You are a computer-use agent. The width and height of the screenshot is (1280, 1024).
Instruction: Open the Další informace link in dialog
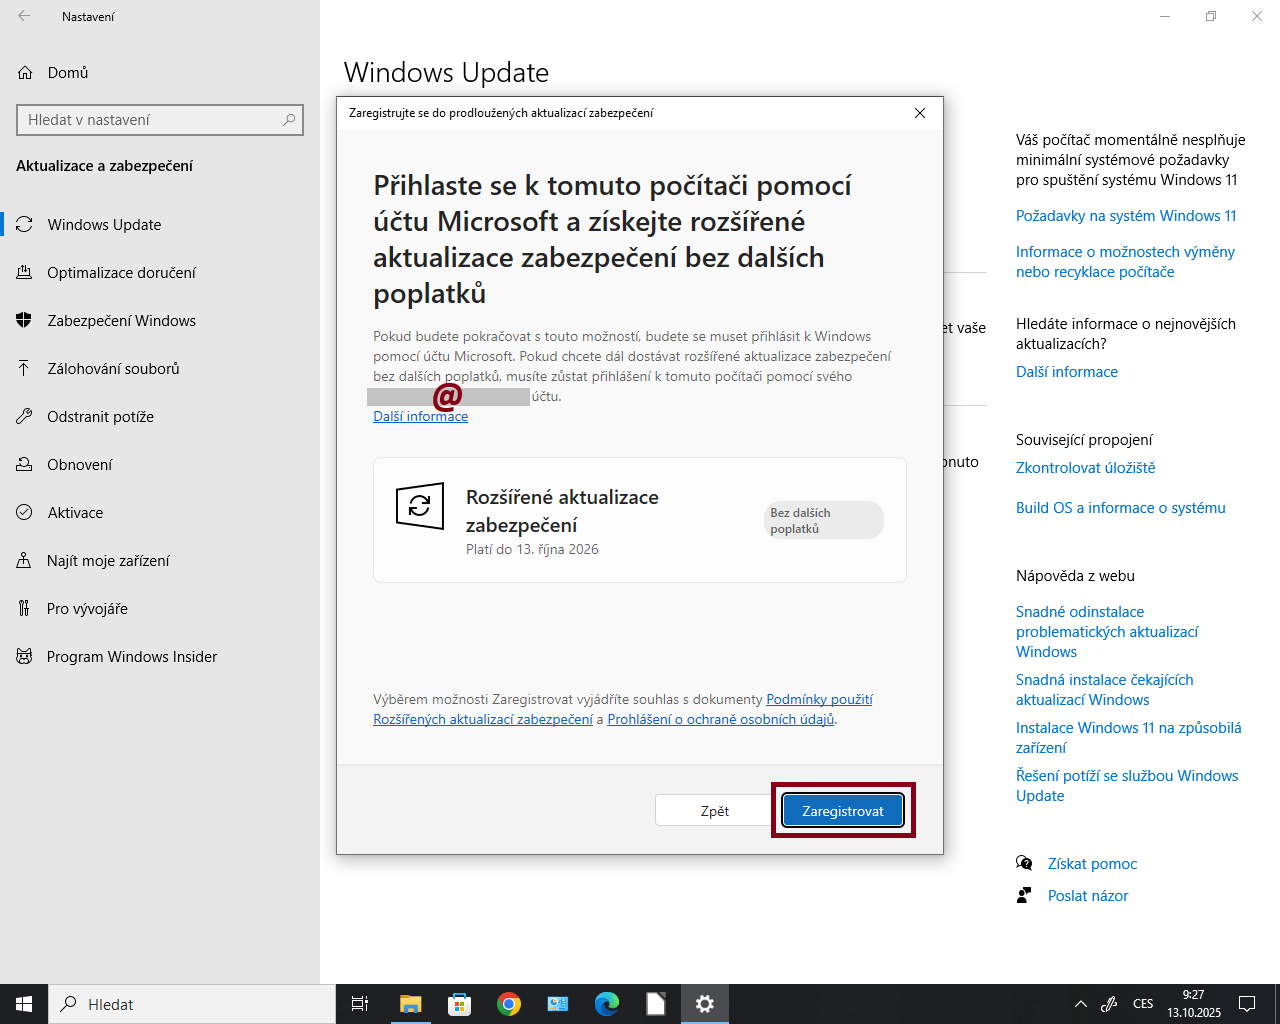tap(420, 416)
